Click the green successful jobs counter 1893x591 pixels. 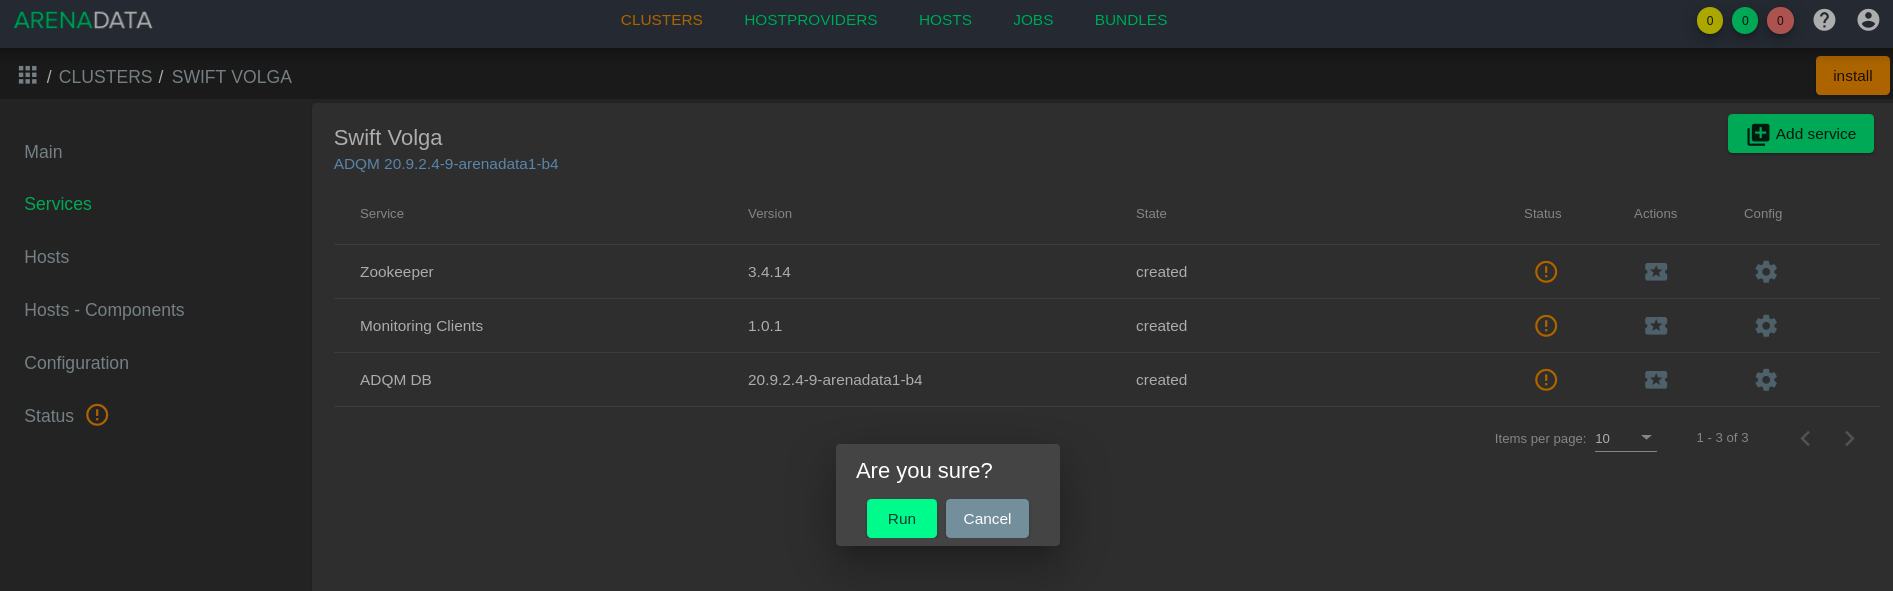point(1745,20)
